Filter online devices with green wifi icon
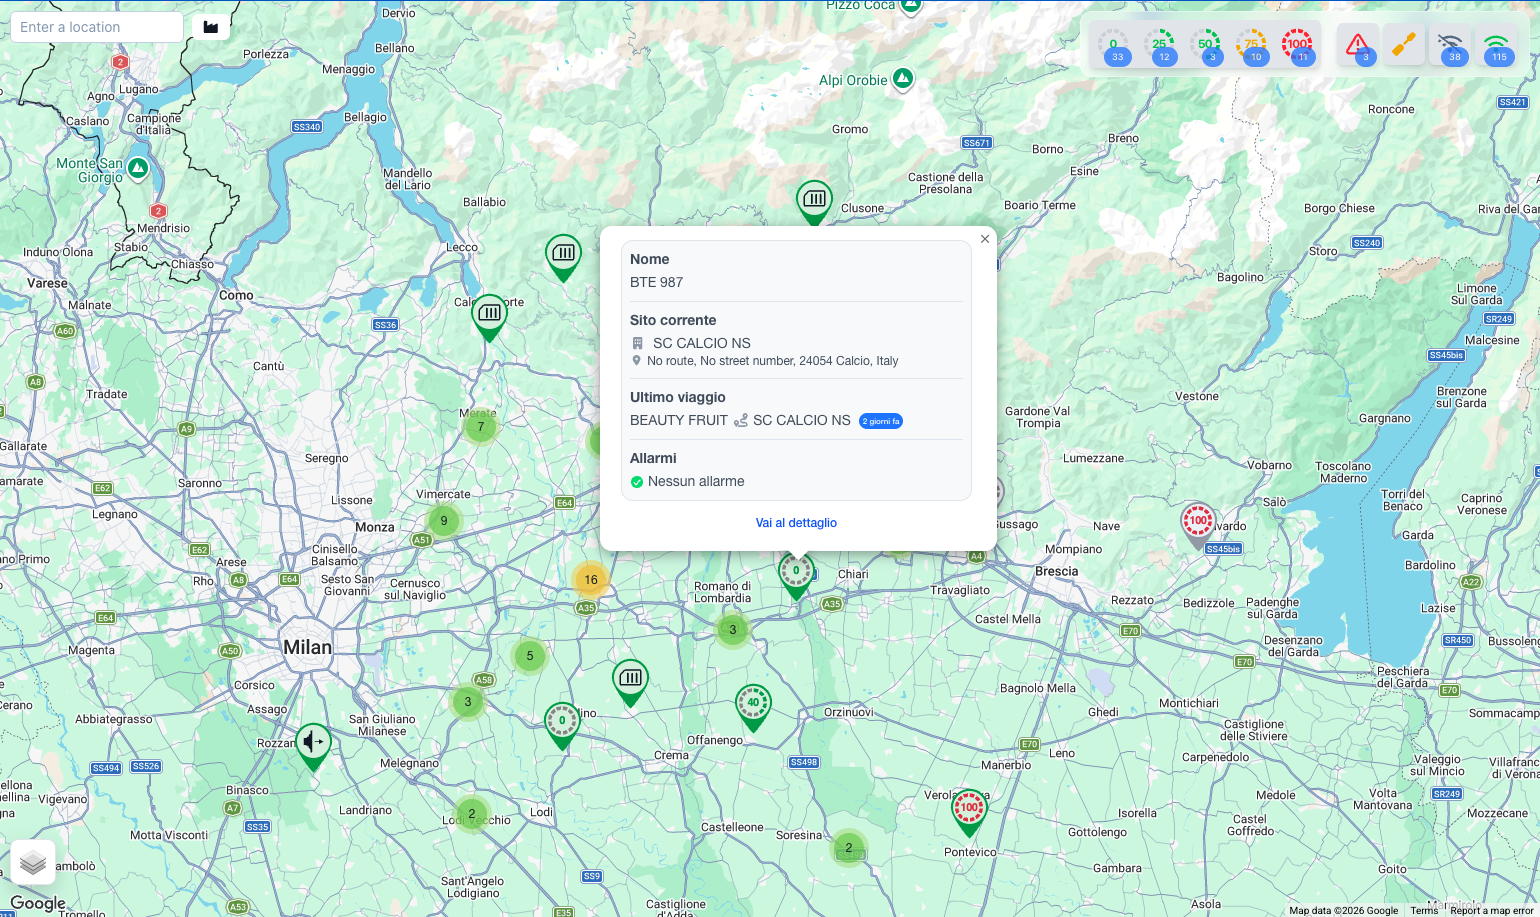Screen dimensions: 1540x917 (1496, 45)
